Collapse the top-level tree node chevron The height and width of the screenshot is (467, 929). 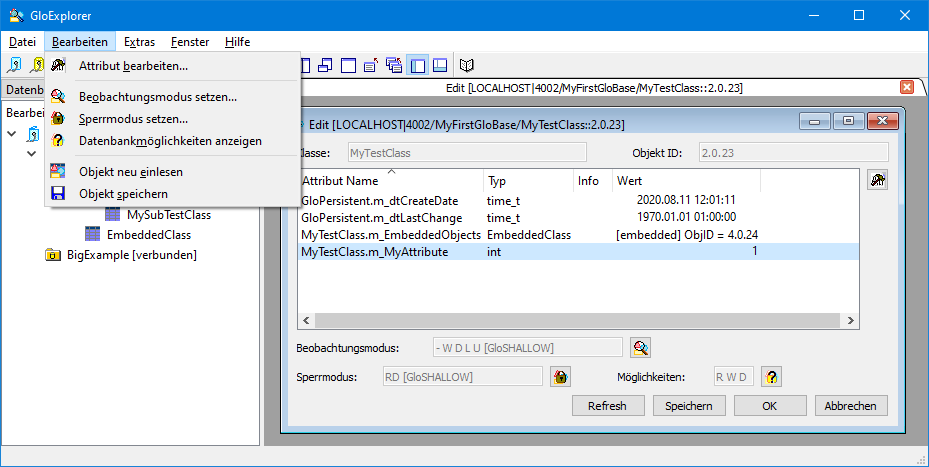(11, 134)
